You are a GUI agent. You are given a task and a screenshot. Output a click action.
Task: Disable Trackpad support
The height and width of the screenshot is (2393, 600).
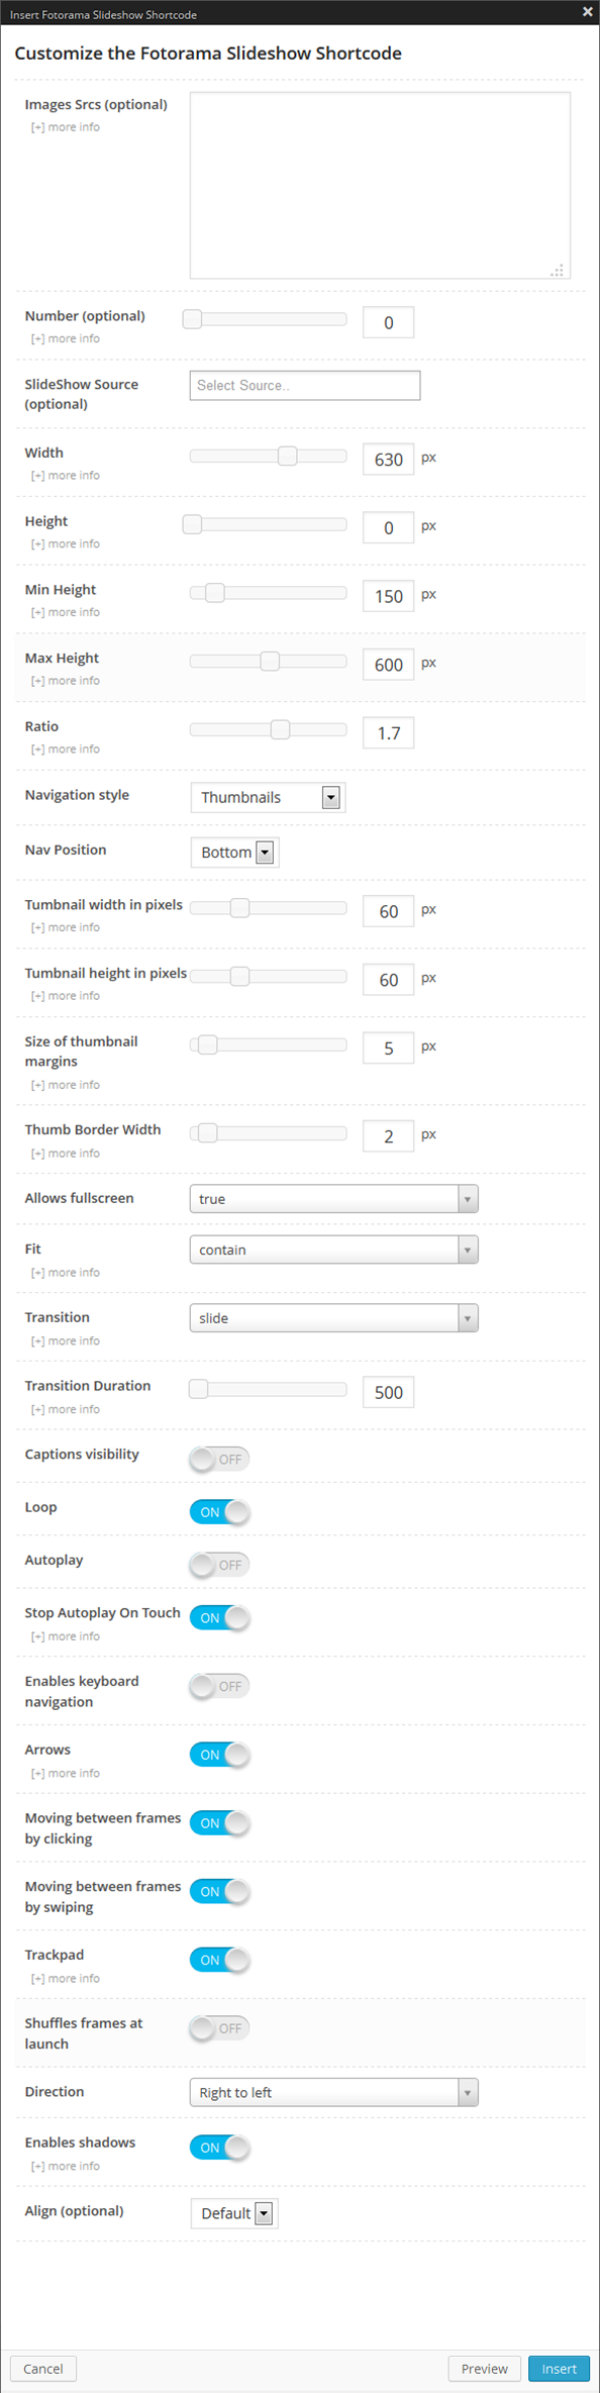click(x=219, y=1960)
